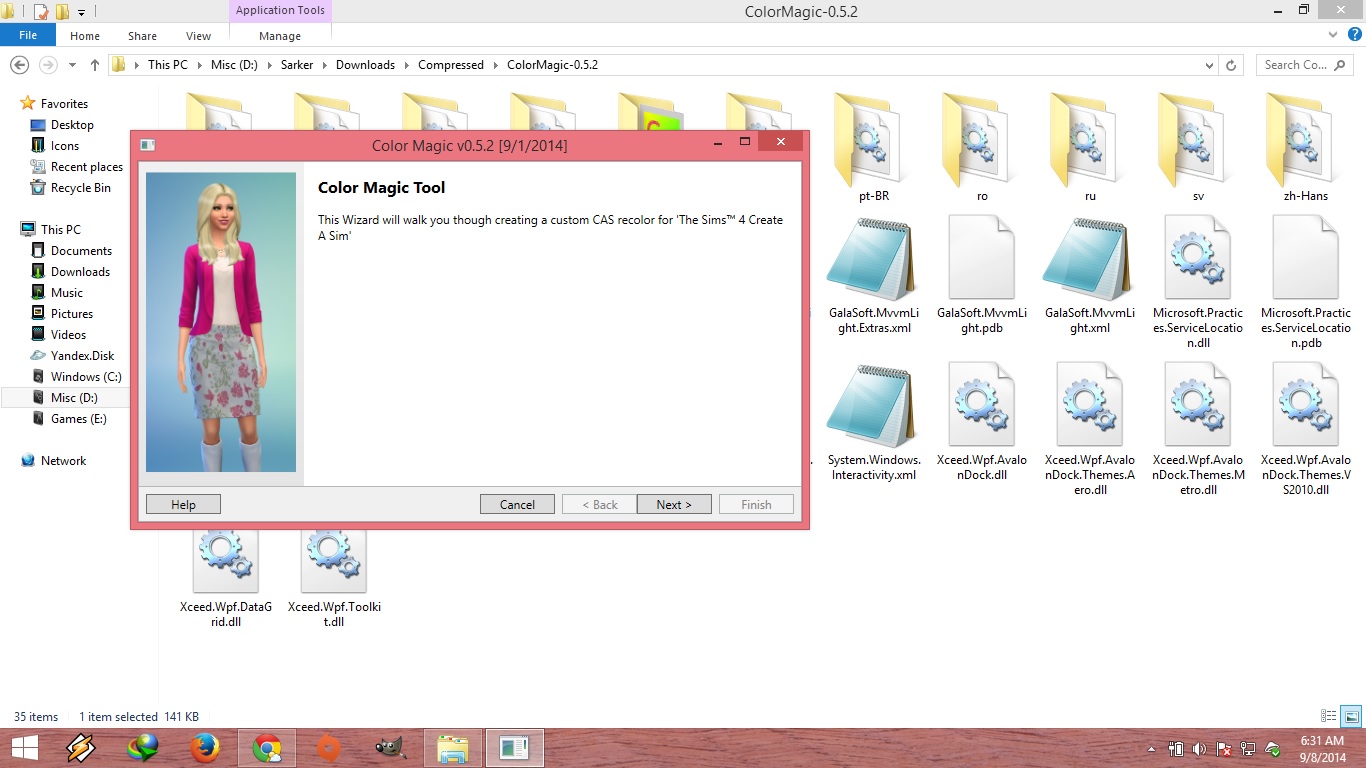Open the volume icon in system tray
The image size is (1366, 768).
pos(1198,748)
